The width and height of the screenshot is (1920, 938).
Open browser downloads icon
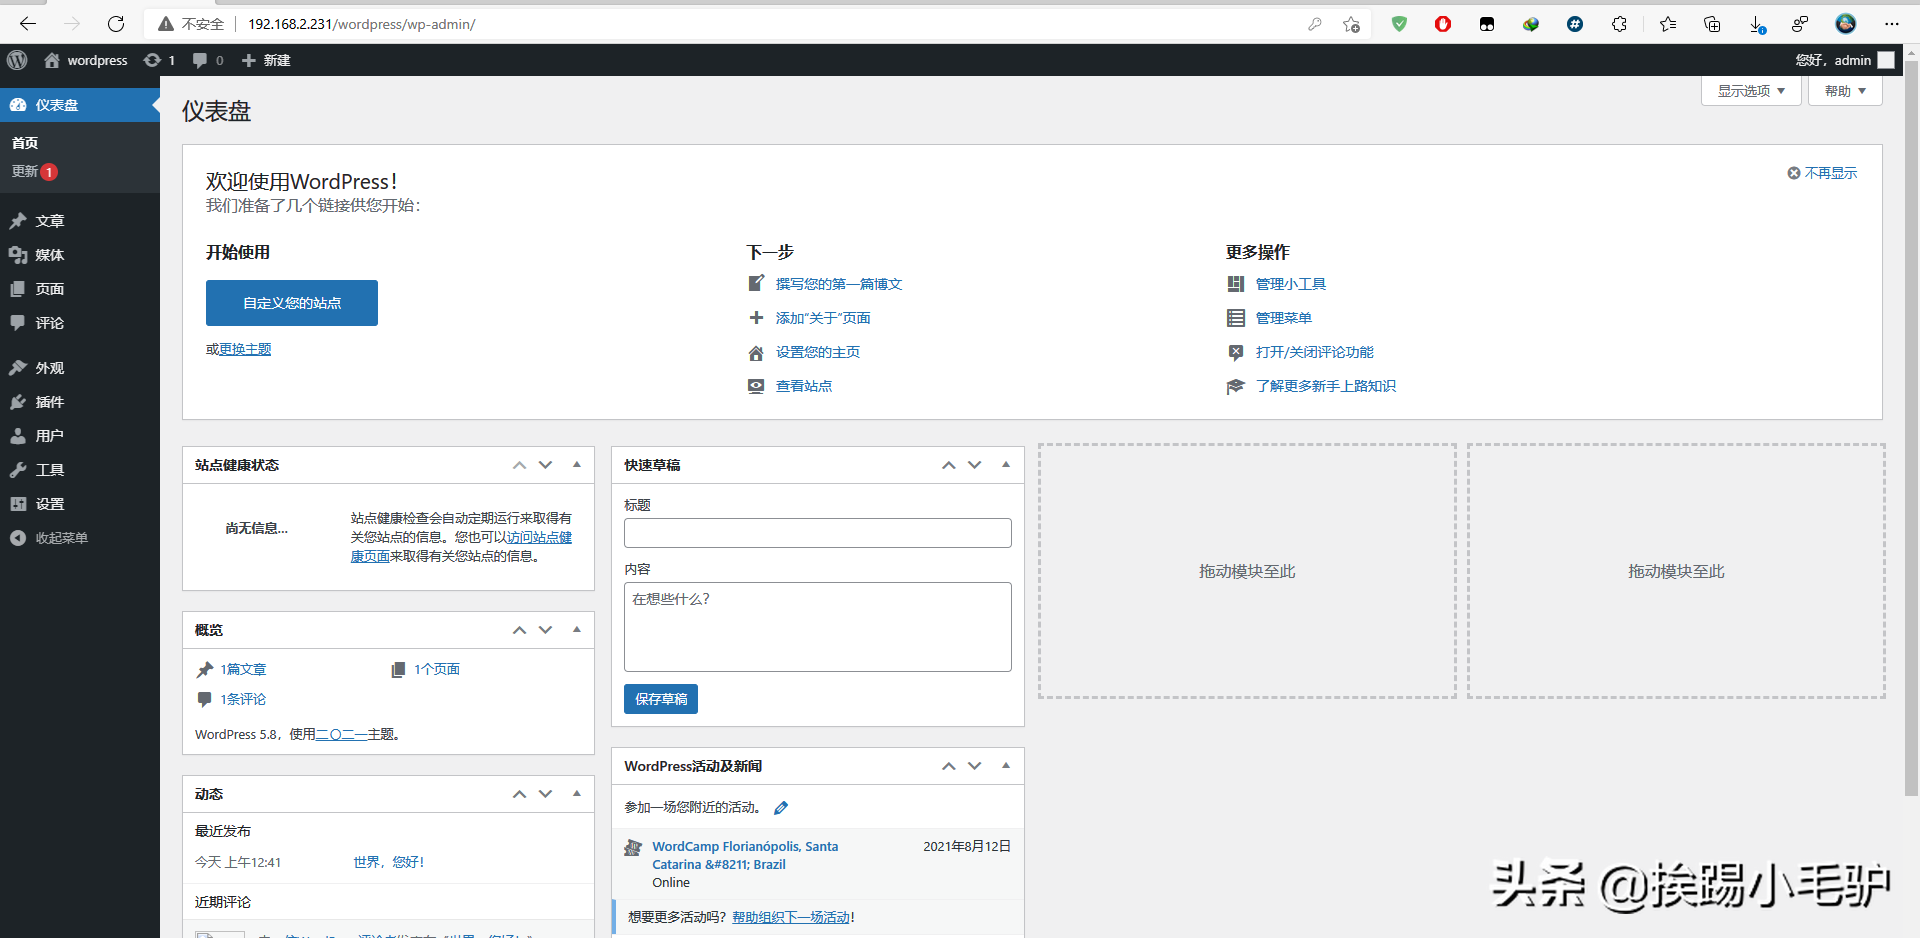tap(1757, 24)
